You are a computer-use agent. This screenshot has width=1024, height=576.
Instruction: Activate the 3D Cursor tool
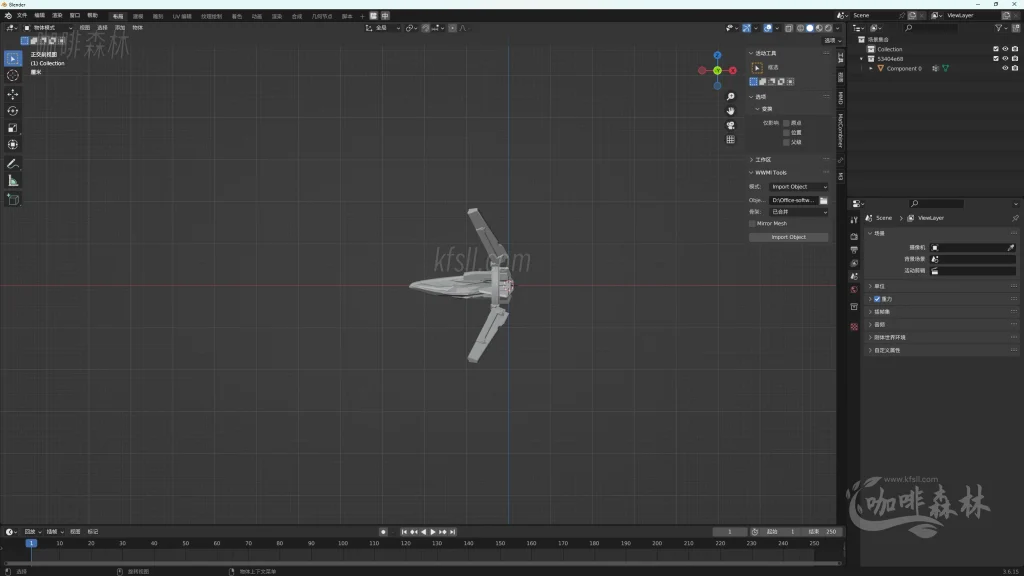click(13, 75)
